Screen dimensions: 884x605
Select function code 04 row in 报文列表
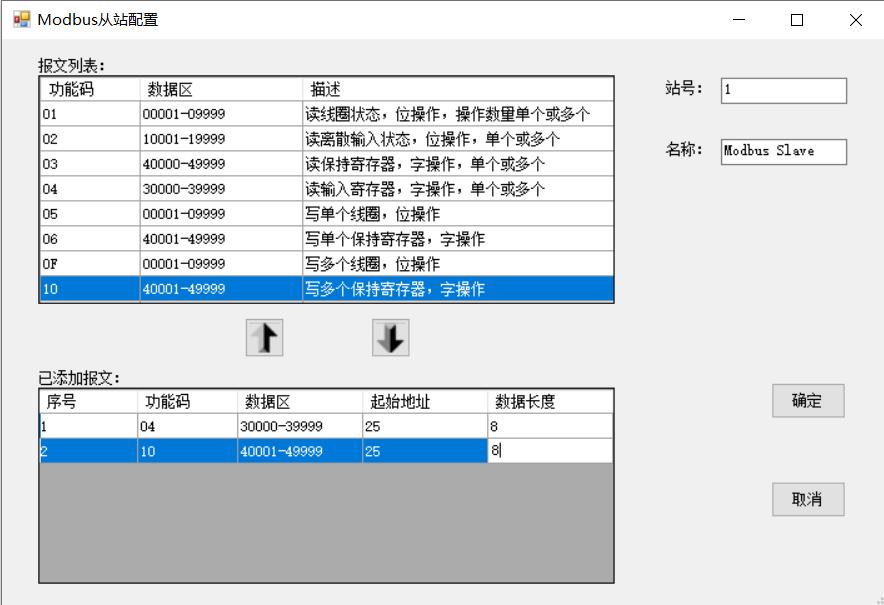(327, 189)
